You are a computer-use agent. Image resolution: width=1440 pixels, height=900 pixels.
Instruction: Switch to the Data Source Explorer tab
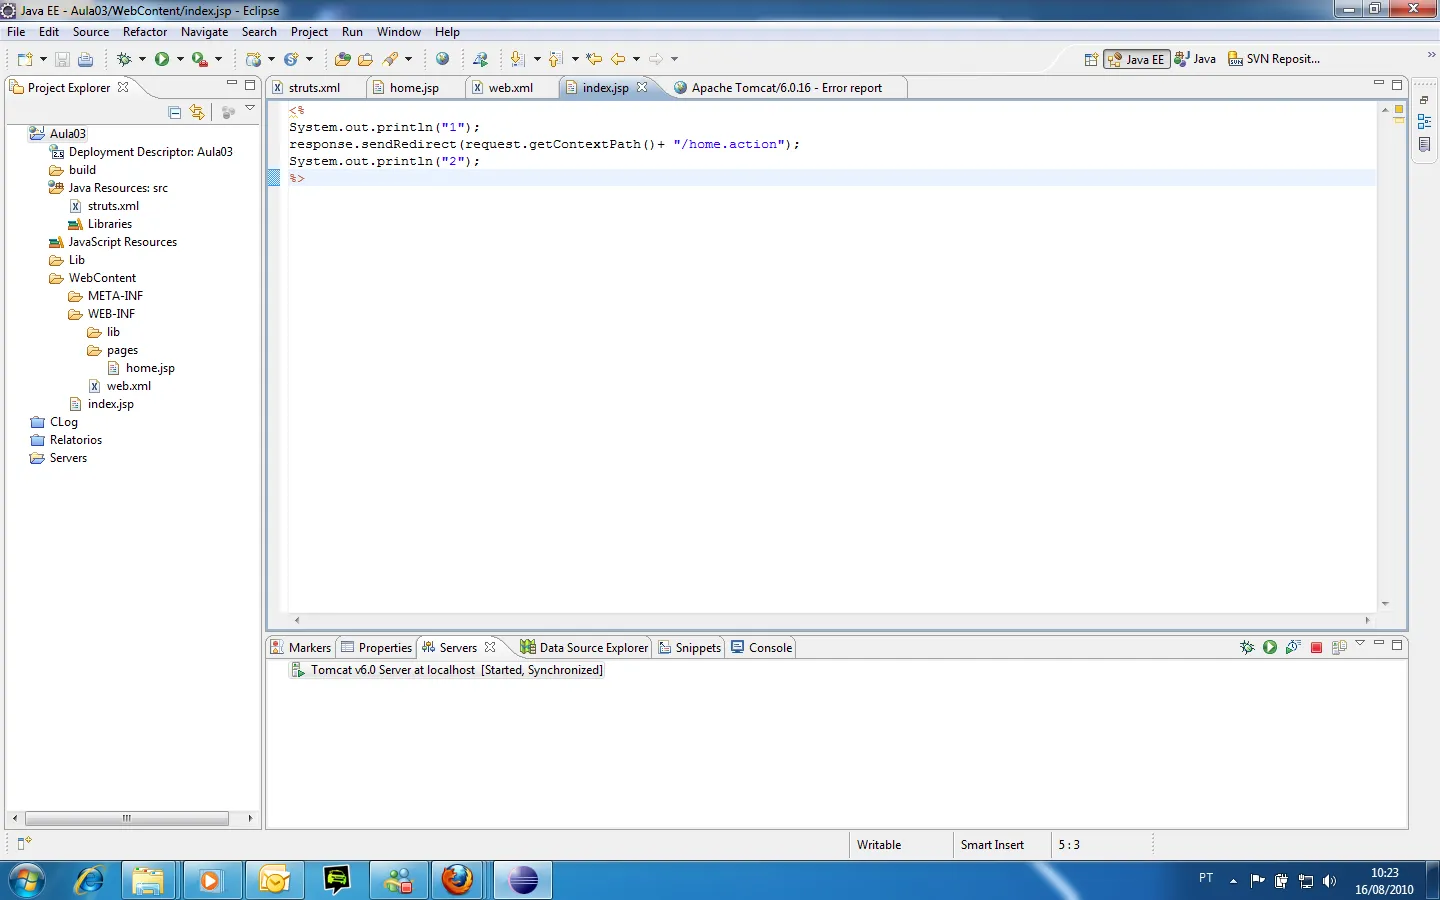[584, 648]
